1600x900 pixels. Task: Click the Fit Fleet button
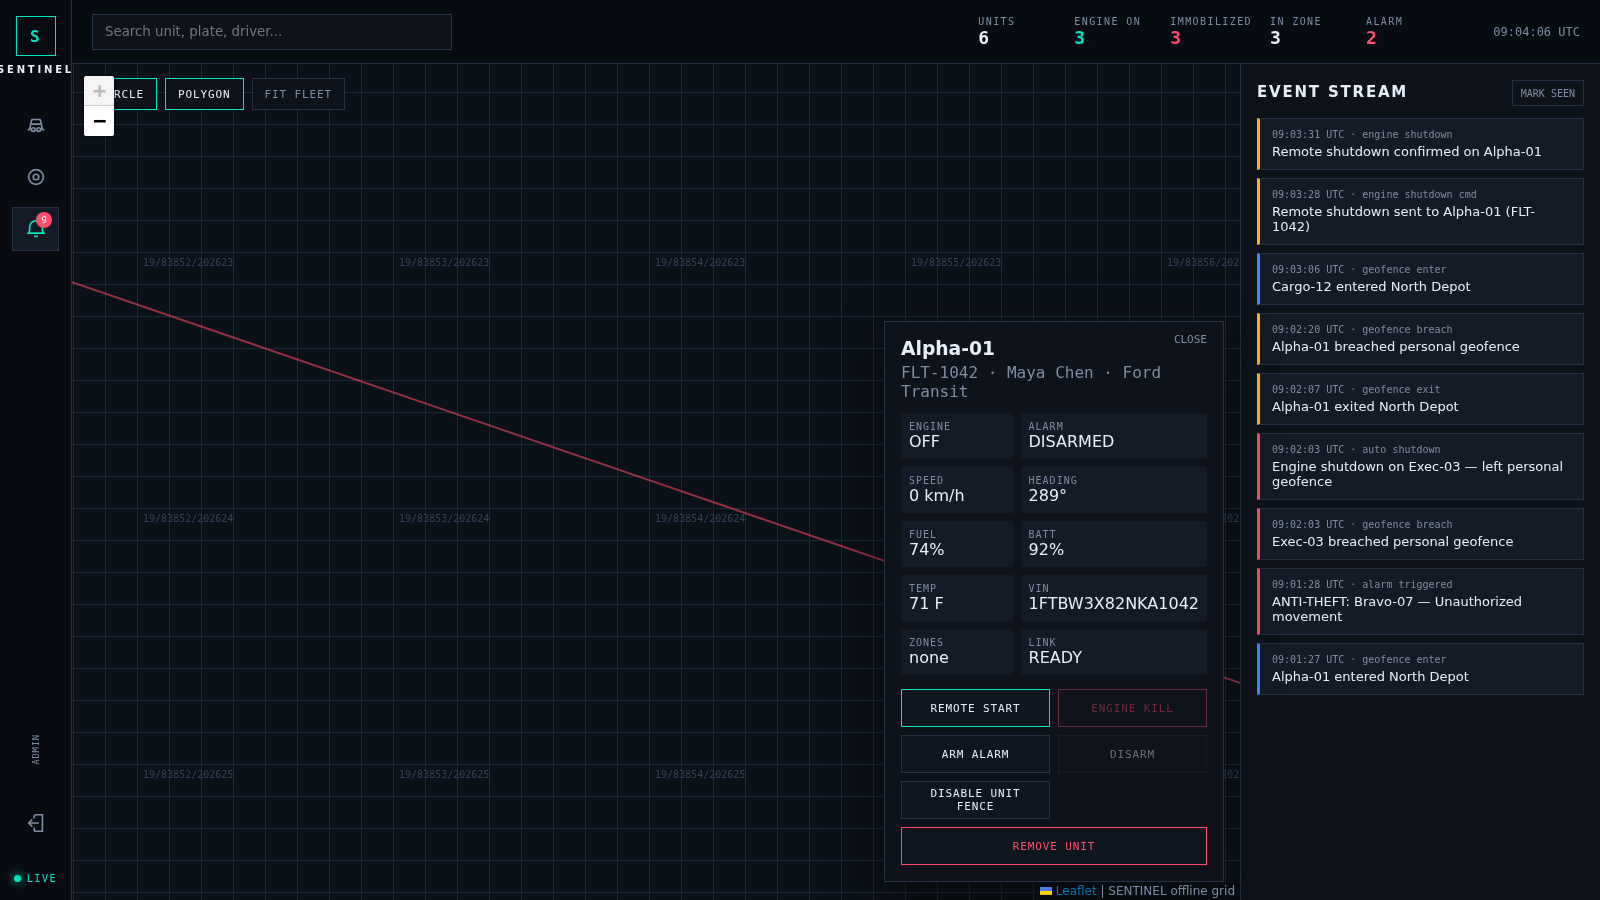298,94
